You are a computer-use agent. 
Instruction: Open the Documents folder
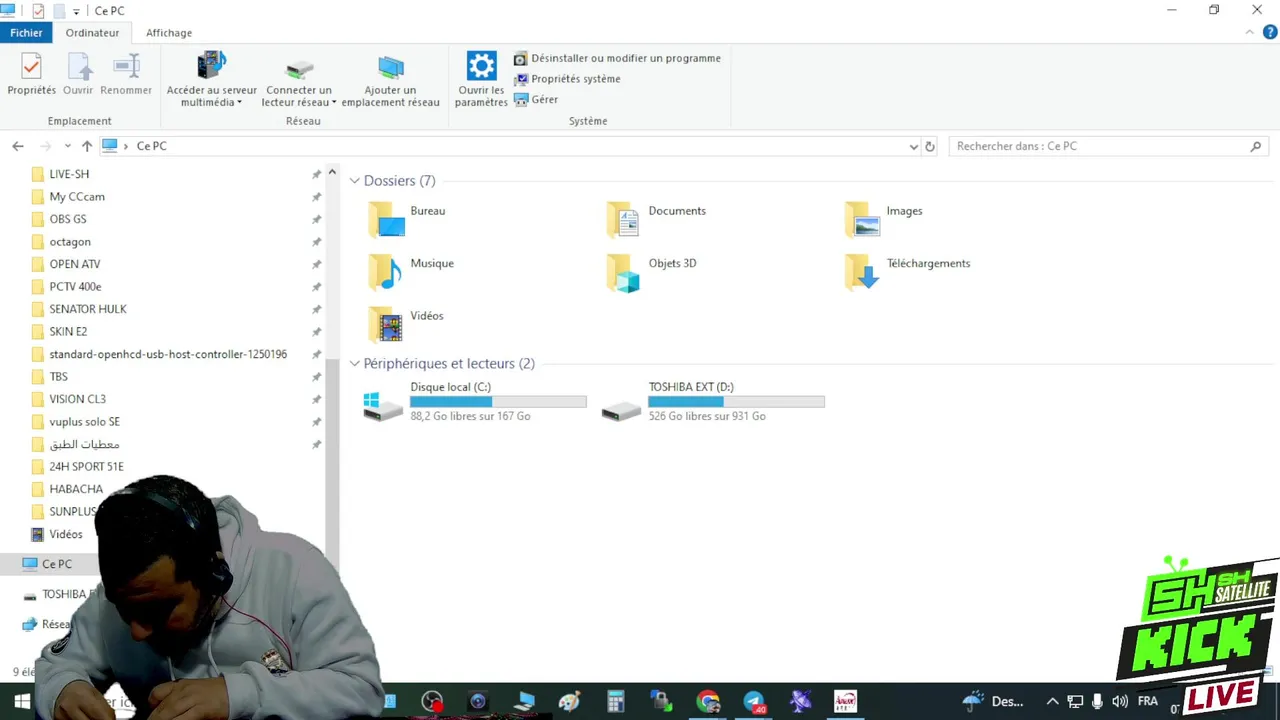coord(656,219)
